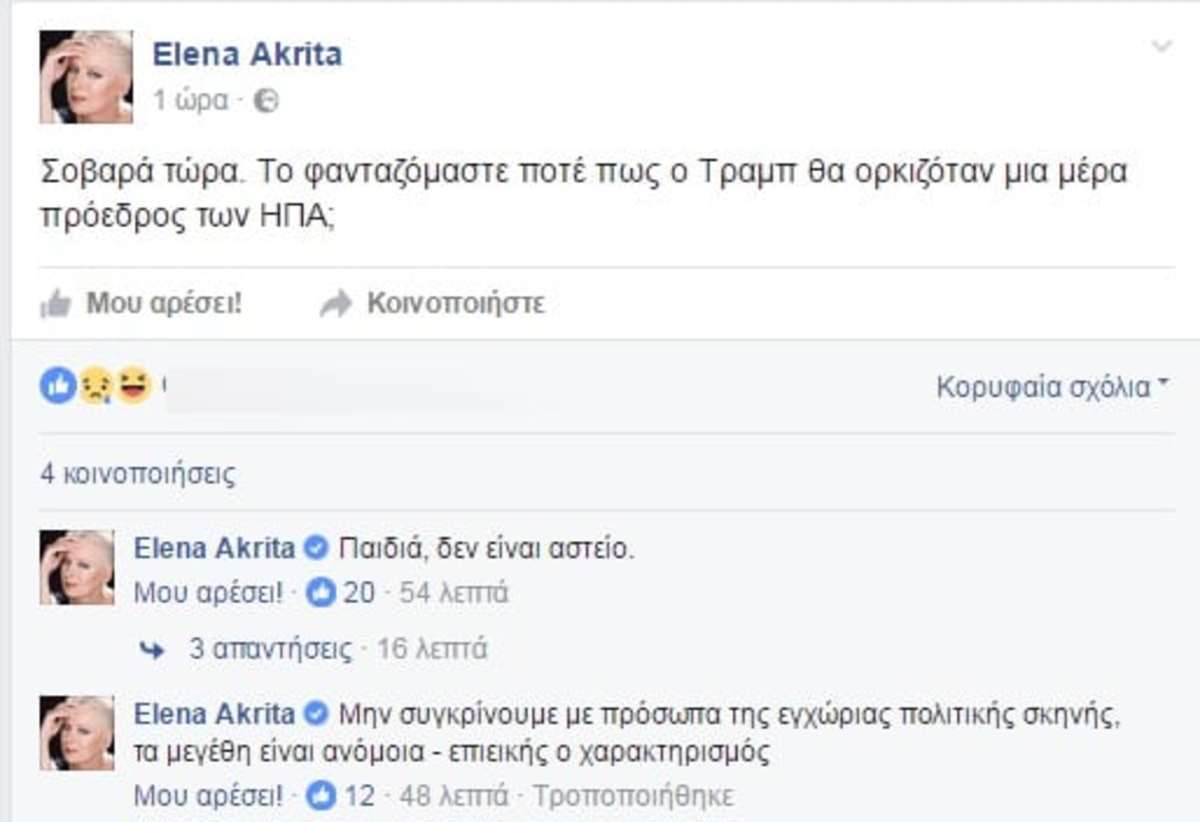
Task: Click the blue like reaction icon
Action: coord(58,385)
